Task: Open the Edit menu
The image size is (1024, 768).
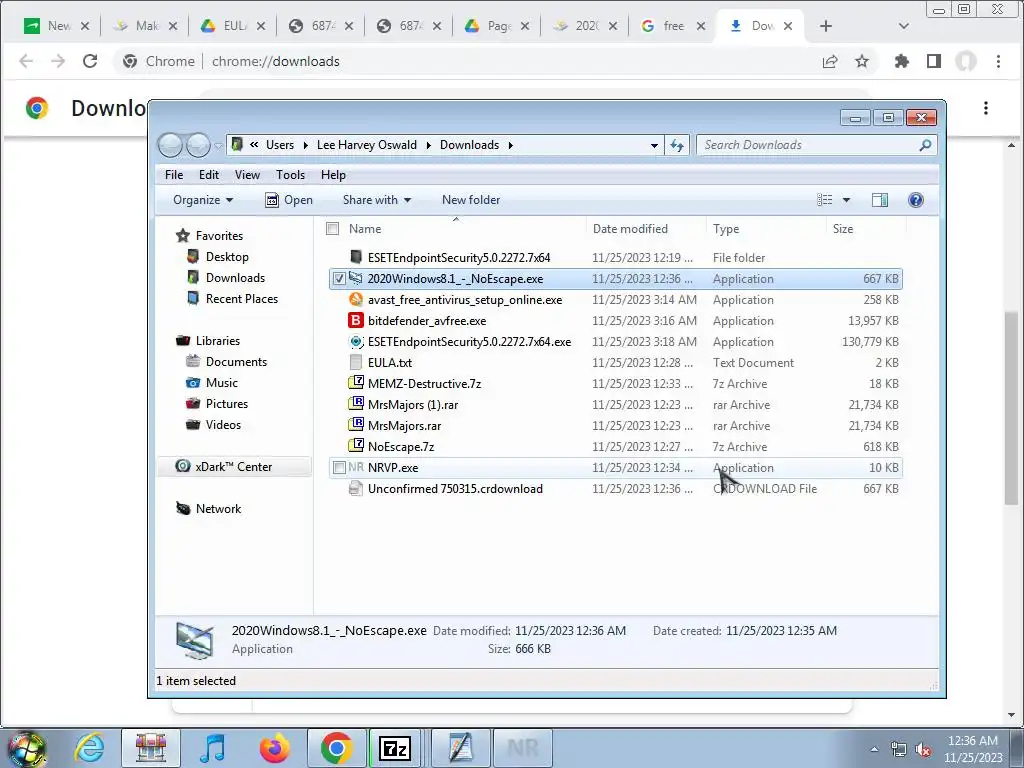Action: coord(209,175)
